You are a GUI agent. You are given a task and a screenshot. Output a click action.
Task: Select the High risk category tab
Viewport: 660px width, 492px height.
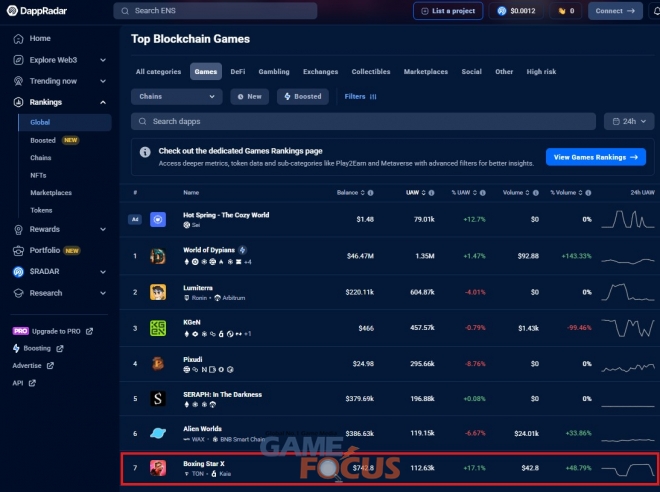pyautogui.click(x=541, y=72)
